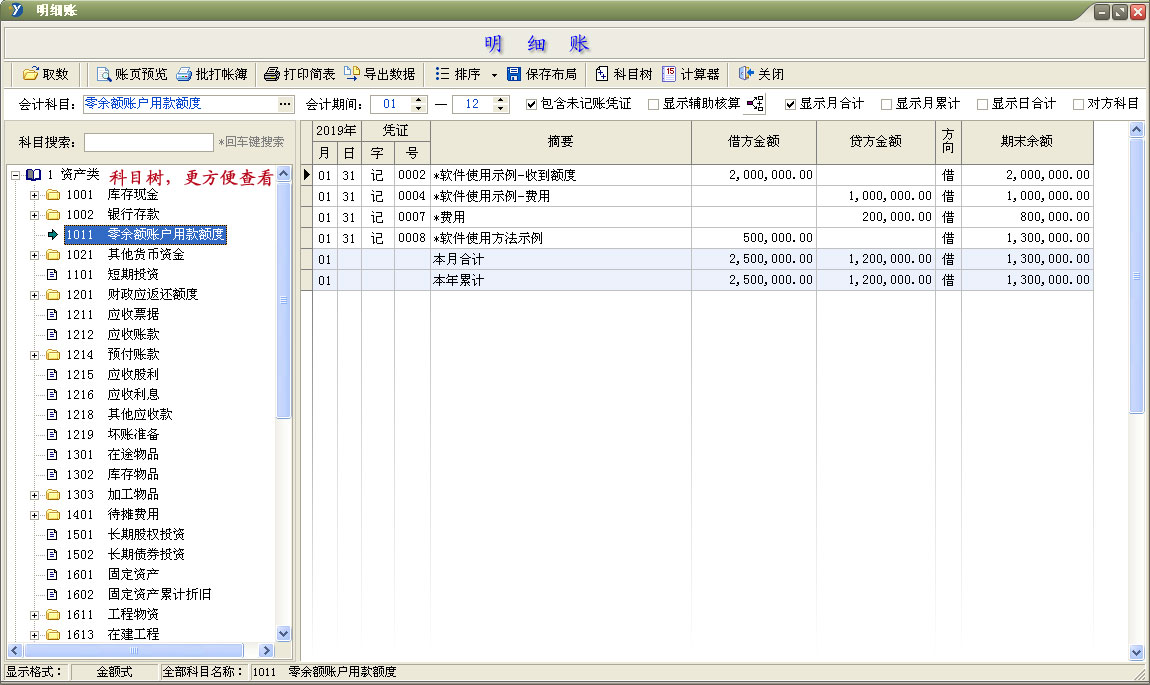Viewport: 1150px width, 685px height.
Task: Click folder icon of 1611 工程物资
Action: 53,615
